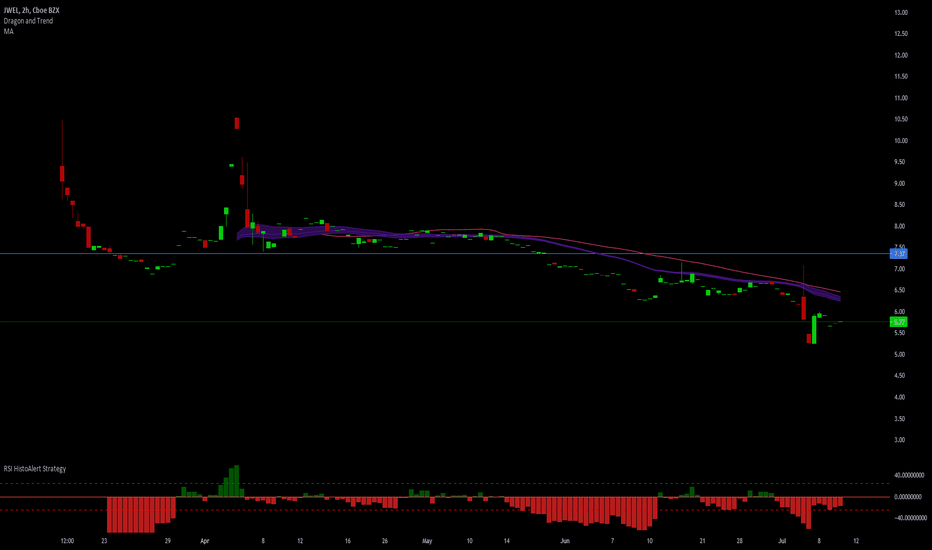Select the red dashed lower RSI threshold line
Screen dimensions: 932x550
tap(445, 510)
